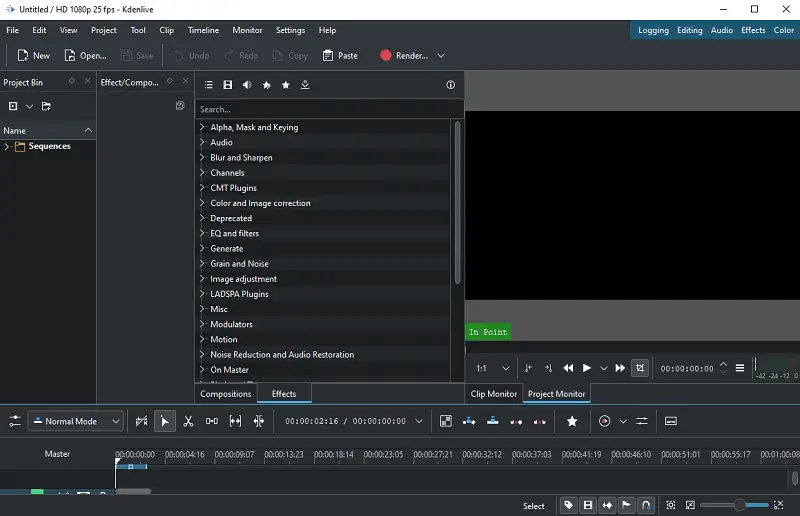Image resolution: width=800 pixels, height=516 pixels.
Task: Show audio effects (speaker icon) only
Action: (247, 85)
